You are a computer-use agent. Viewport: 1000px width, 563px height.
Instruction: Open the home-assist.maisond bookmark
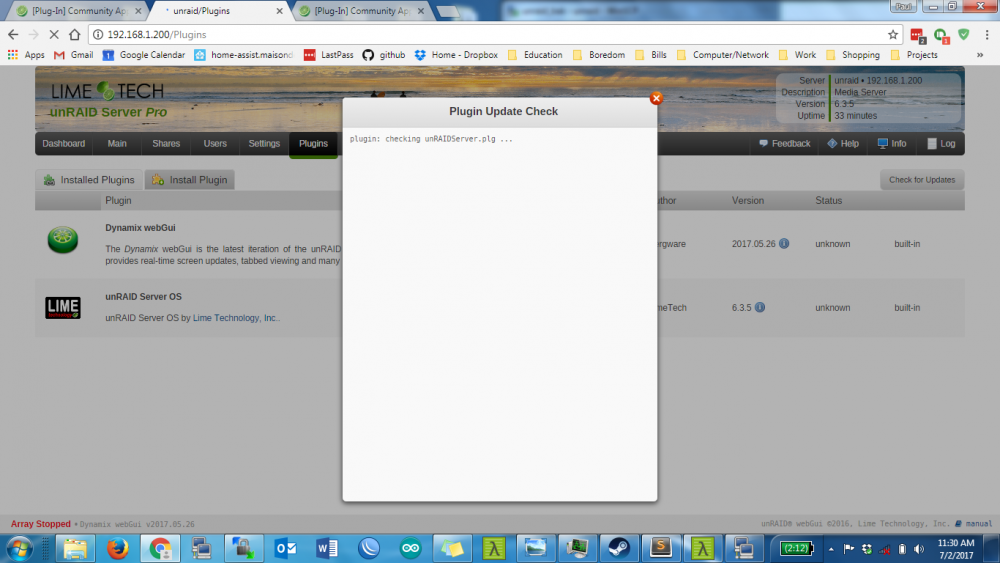pyautogui.click(x=244, y=55)
